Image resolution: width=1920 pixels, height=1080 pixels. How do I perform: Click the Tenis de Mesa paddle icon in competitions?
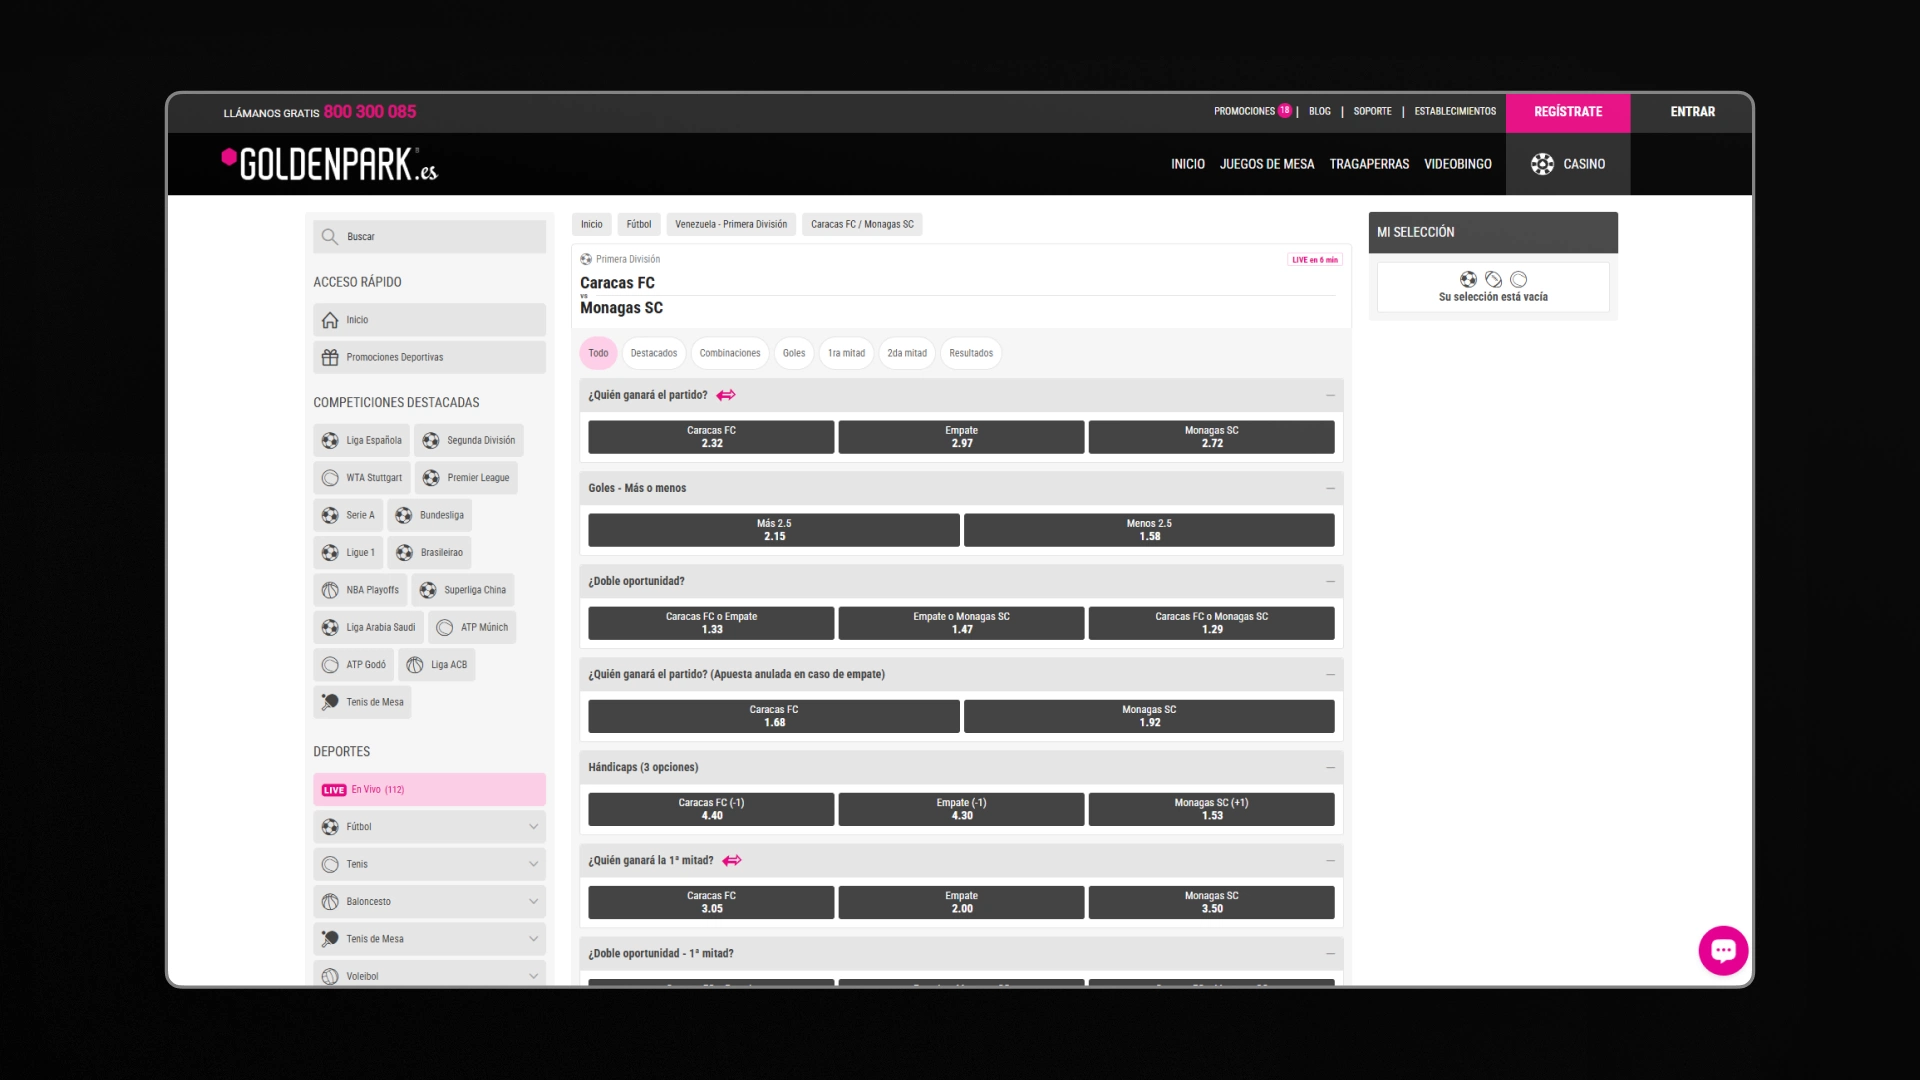click(330, 702)
